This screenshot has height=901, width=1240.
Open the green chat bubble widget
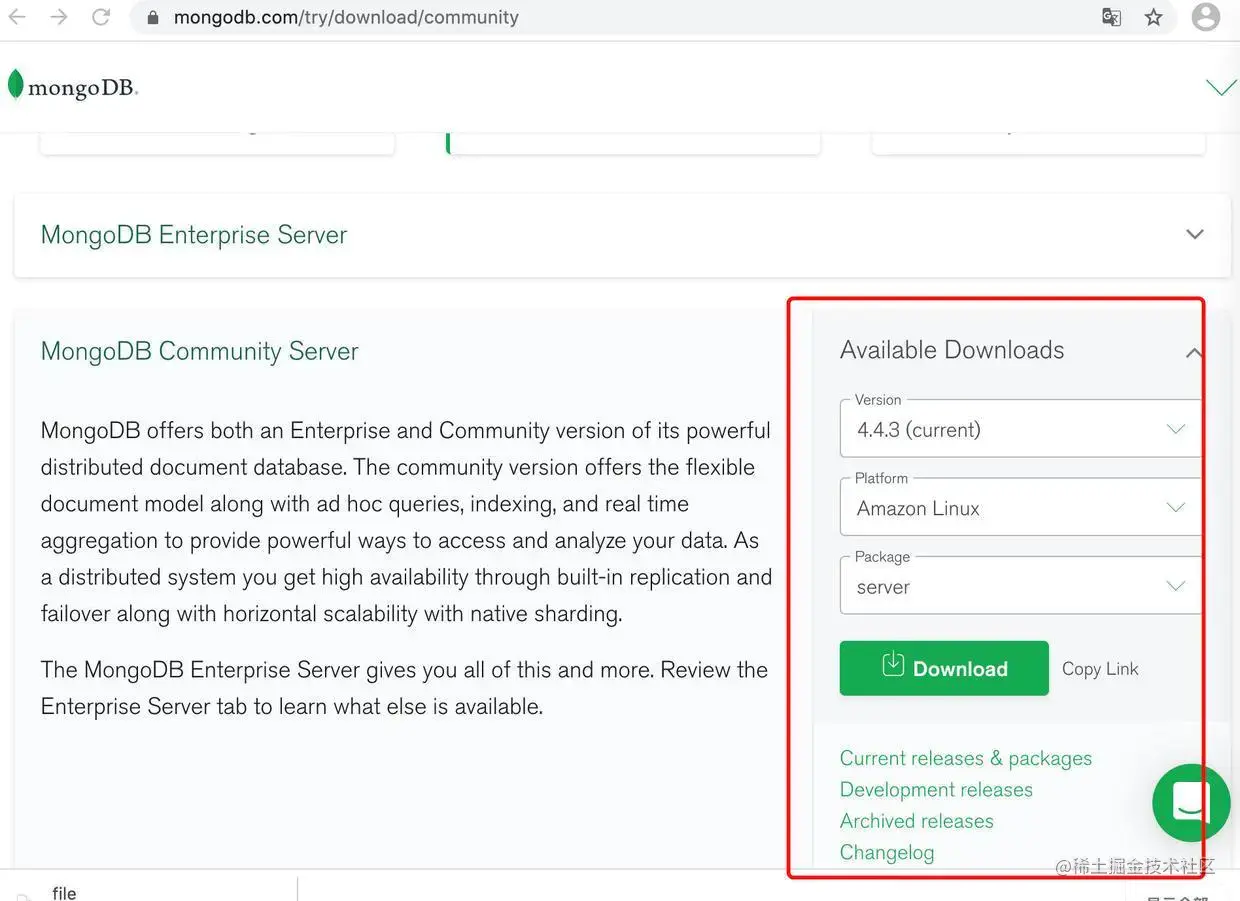coord(1191,803)
